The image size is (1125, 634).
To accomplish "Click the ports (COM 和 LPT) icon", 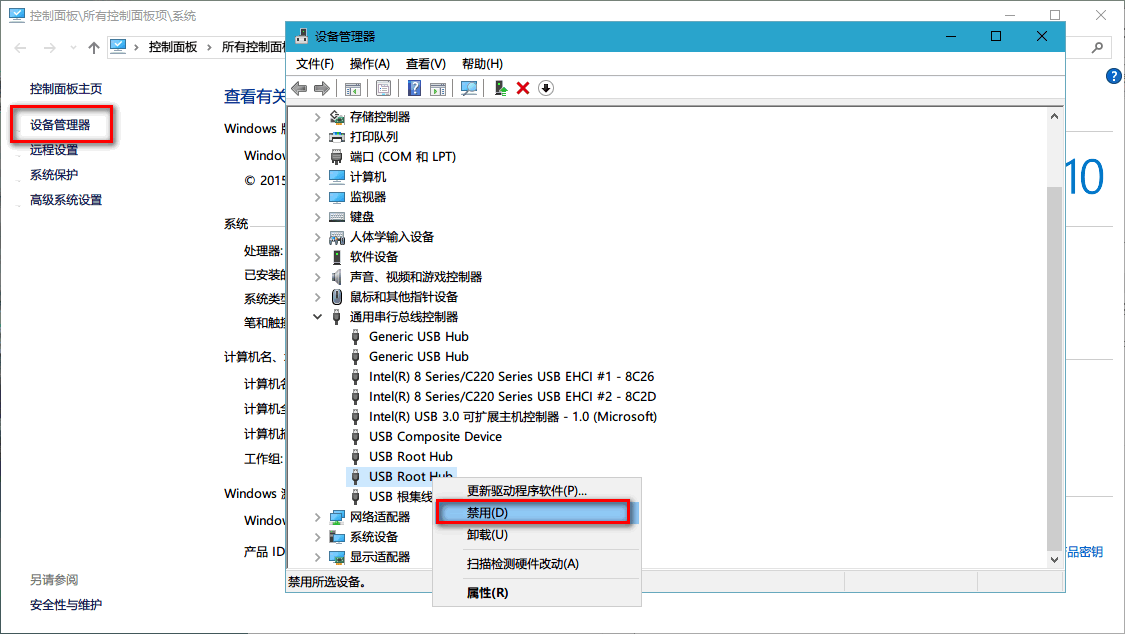I will [336, 157].
